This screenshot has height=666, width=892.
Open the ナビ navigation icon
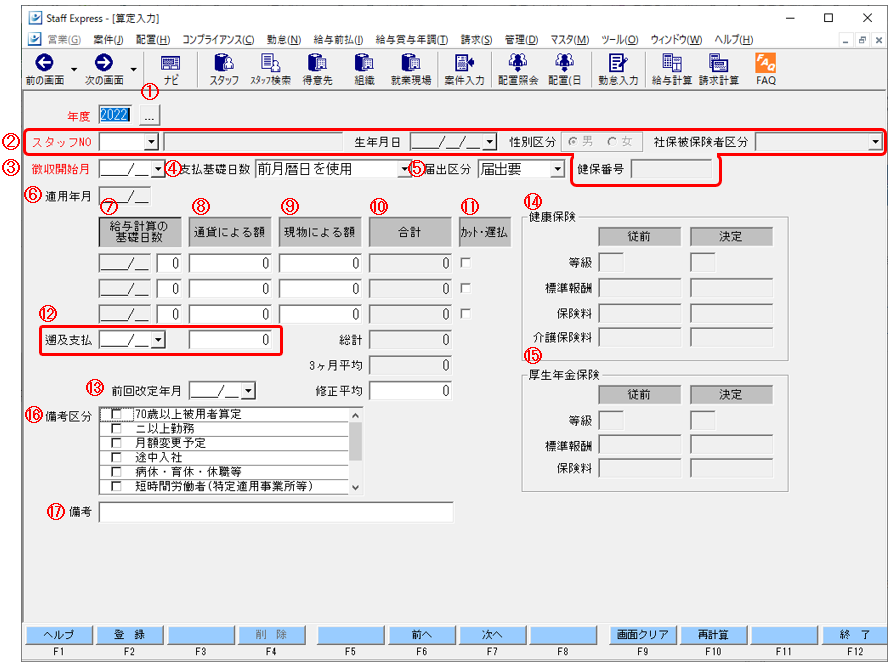[x=171, y=69]
